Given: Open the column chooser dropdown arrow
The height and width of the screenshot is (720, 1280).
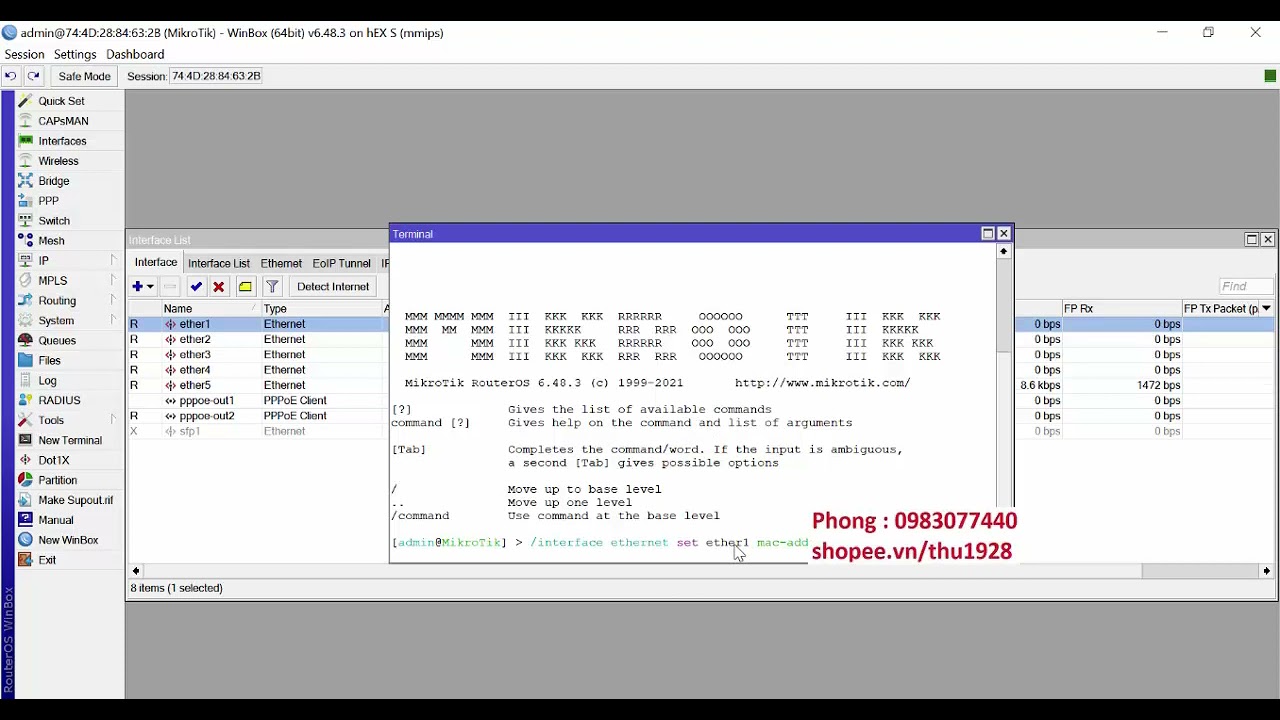Looking at the screenshot, I should (x=1266, y=309).
